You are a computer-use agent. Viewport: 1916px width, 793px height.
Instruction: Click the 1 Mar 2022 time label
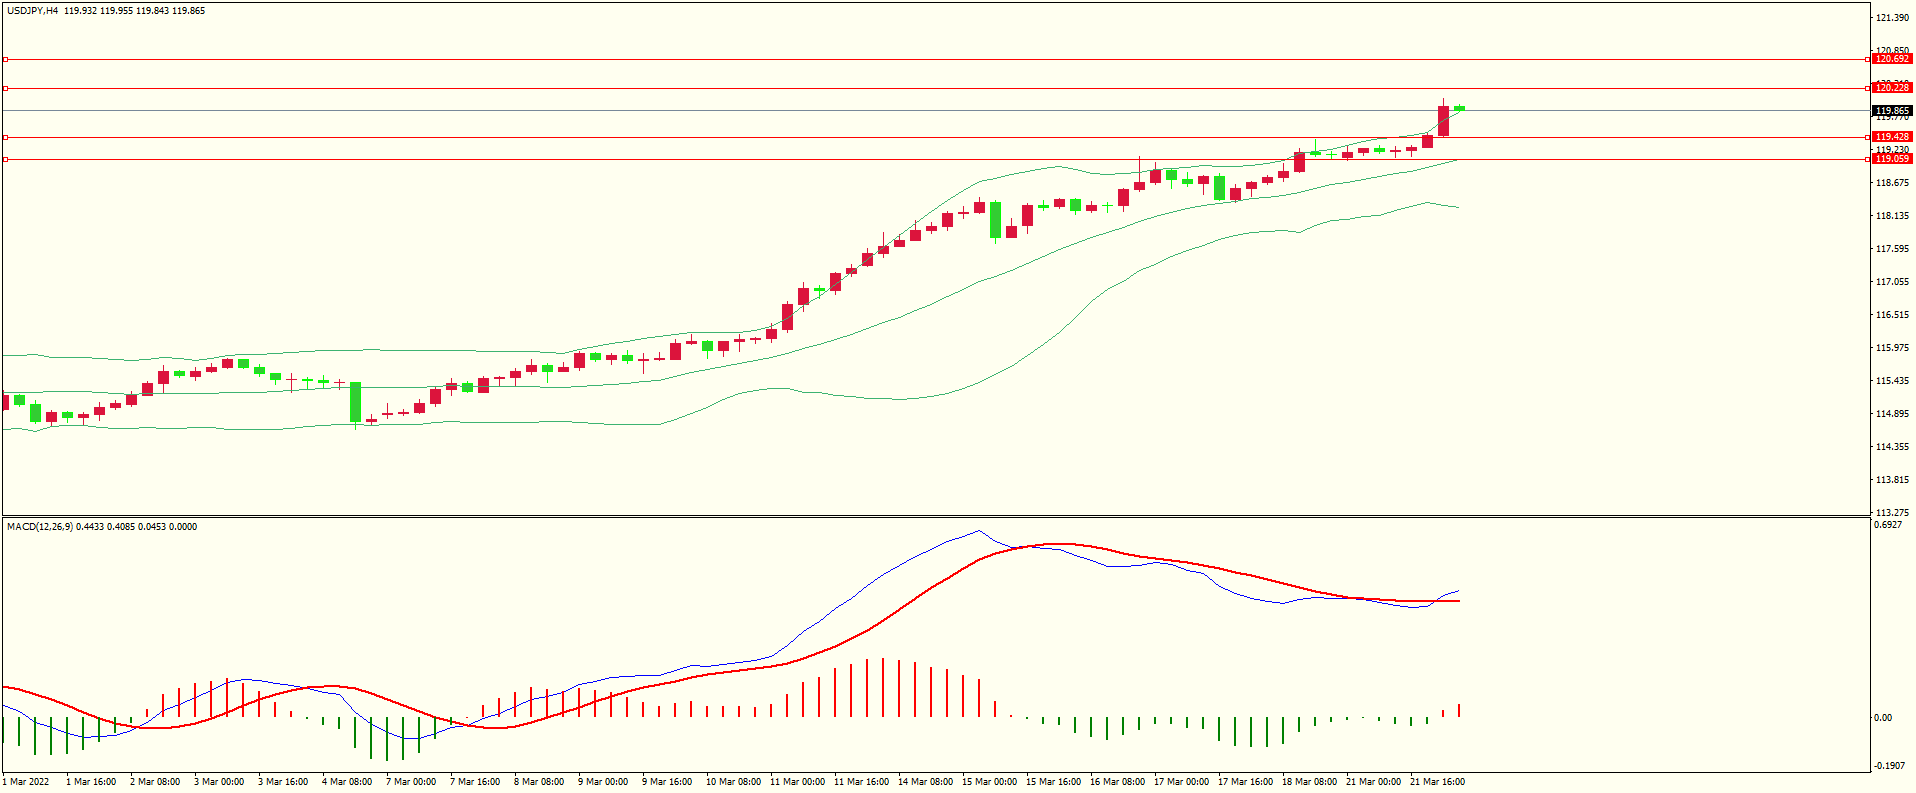tap(26, 782)
